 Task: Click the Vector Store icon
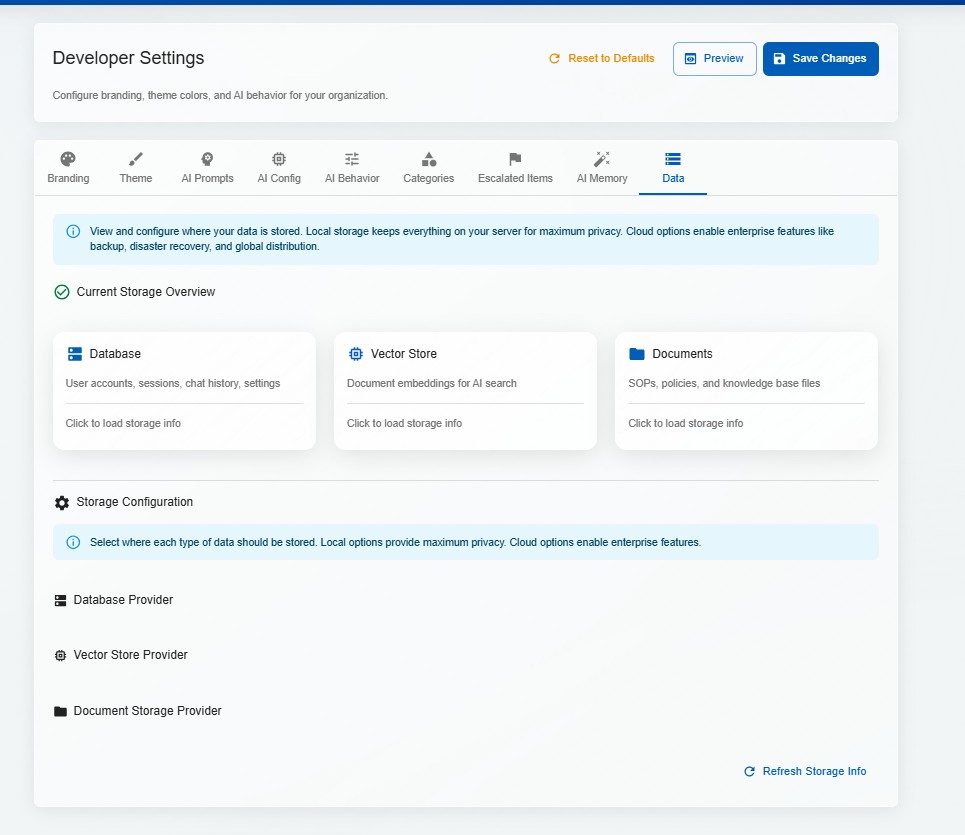click(356, 353)
